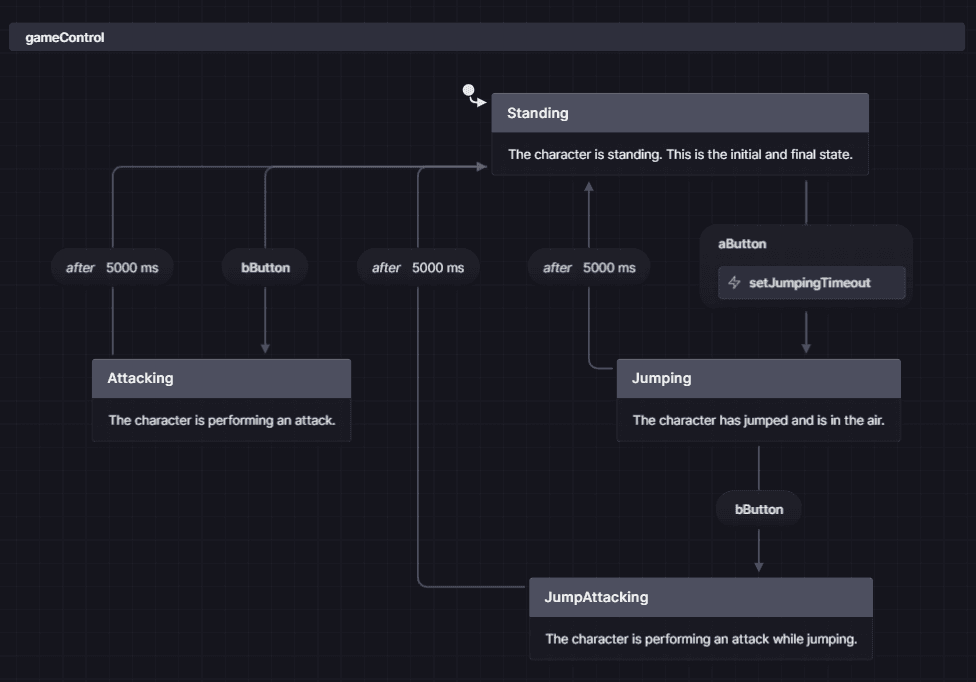Select the Standing state title
Screen dimensions: 976x682
click(538, 113)
